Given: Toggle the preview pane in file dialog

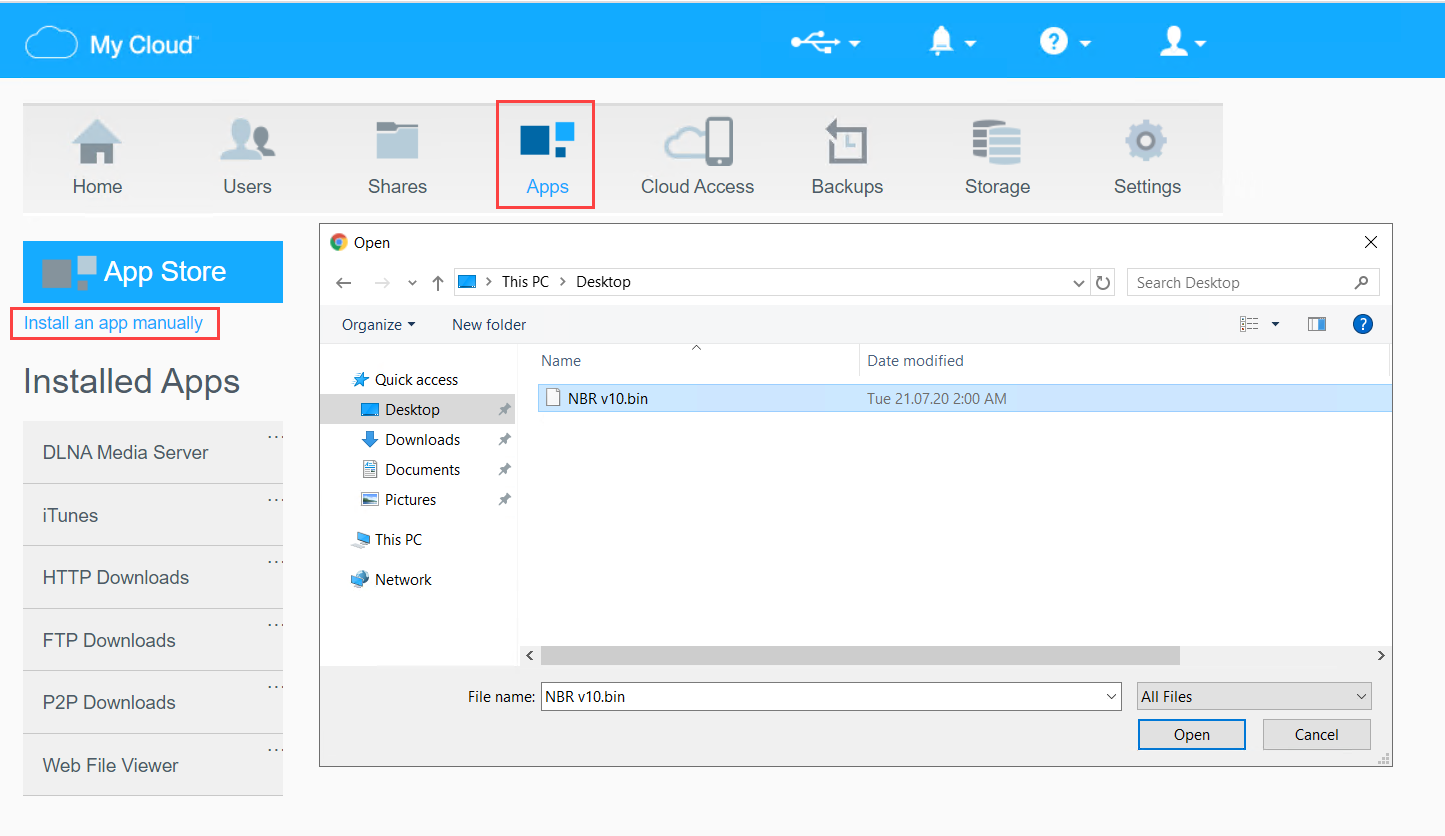Looking at the screenshot, I should coord(1316,323).
